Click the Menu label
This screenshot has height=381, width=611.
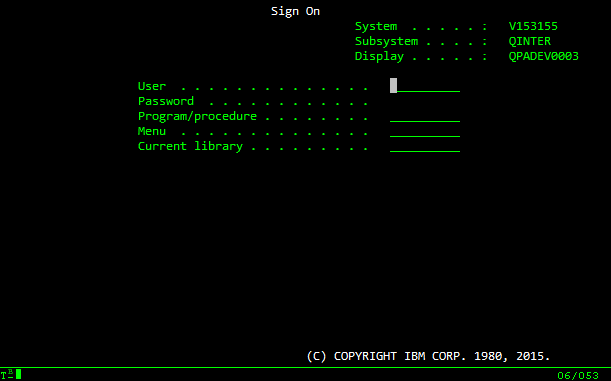pyautogui.click(x=152, y=131)
